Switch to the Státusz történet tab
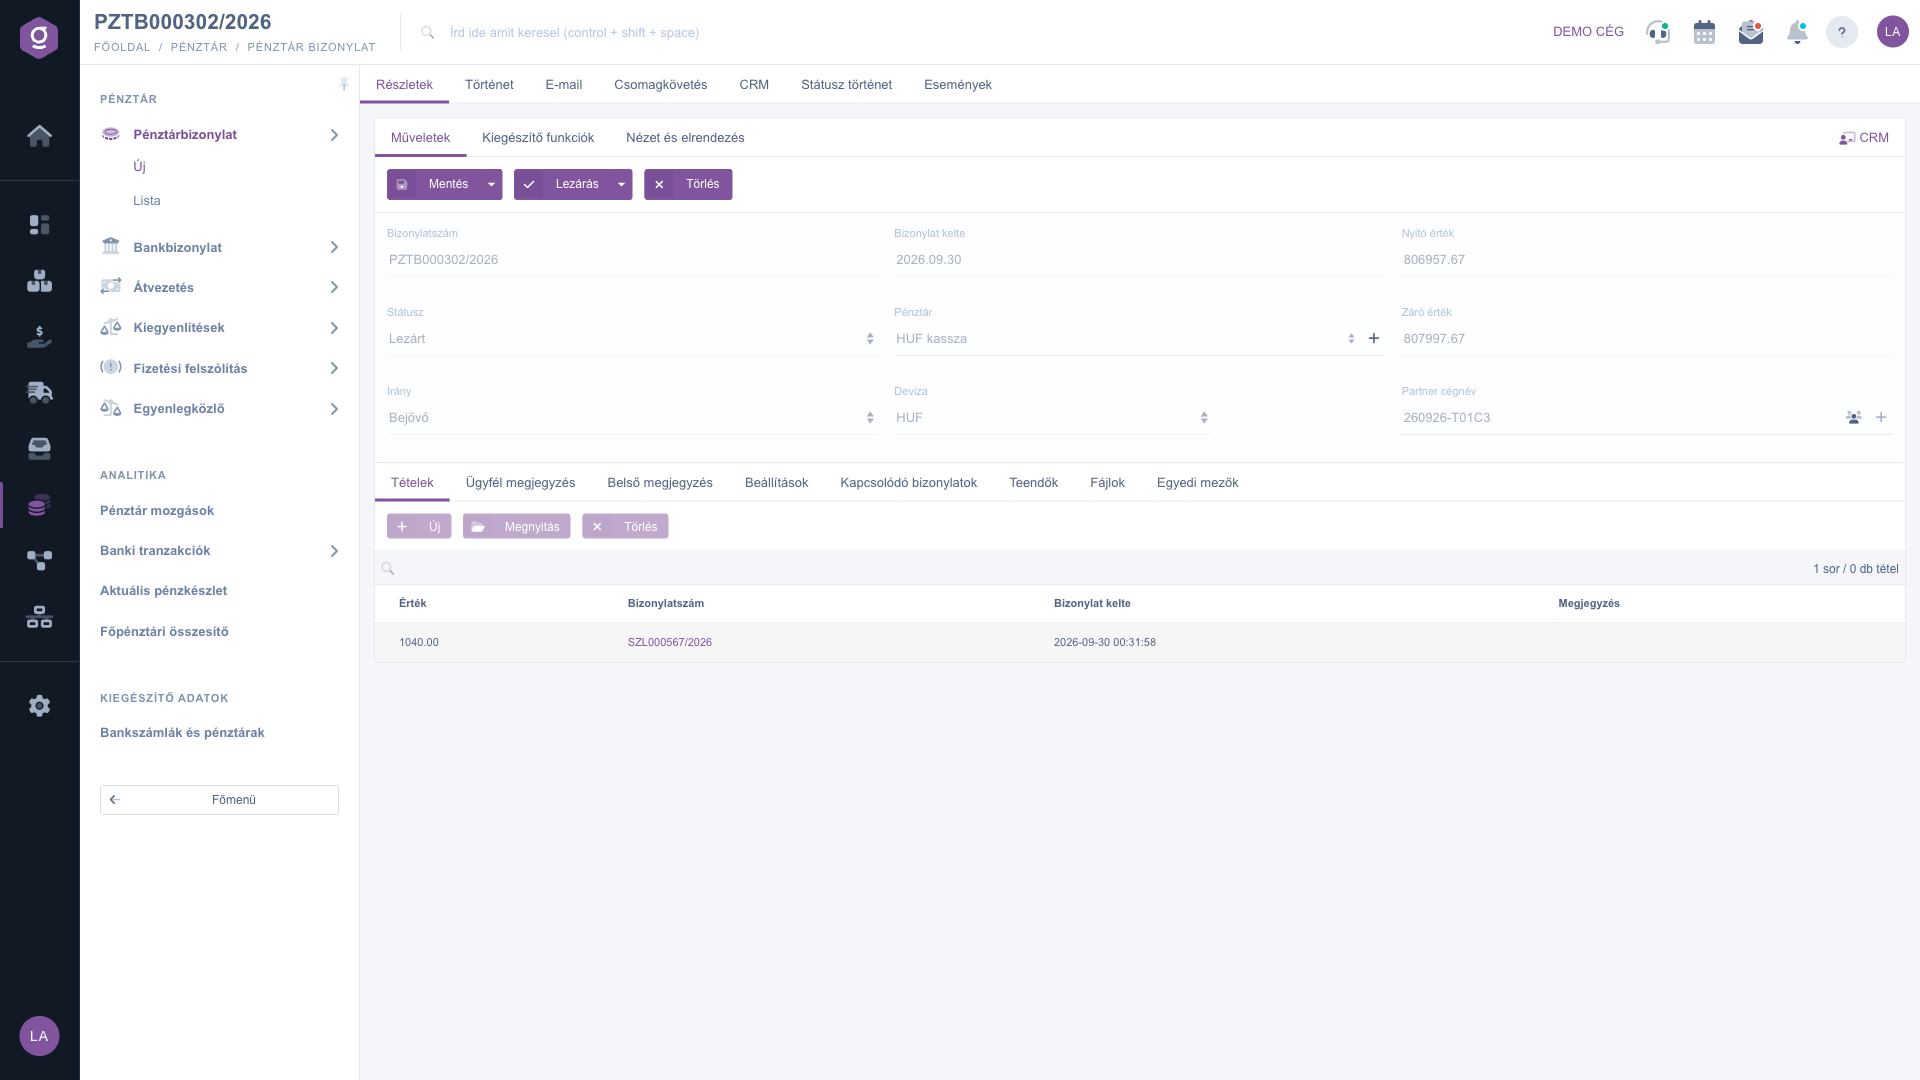The height and width of the screenshot is (1080, 1920). click(x=846, y=85)
